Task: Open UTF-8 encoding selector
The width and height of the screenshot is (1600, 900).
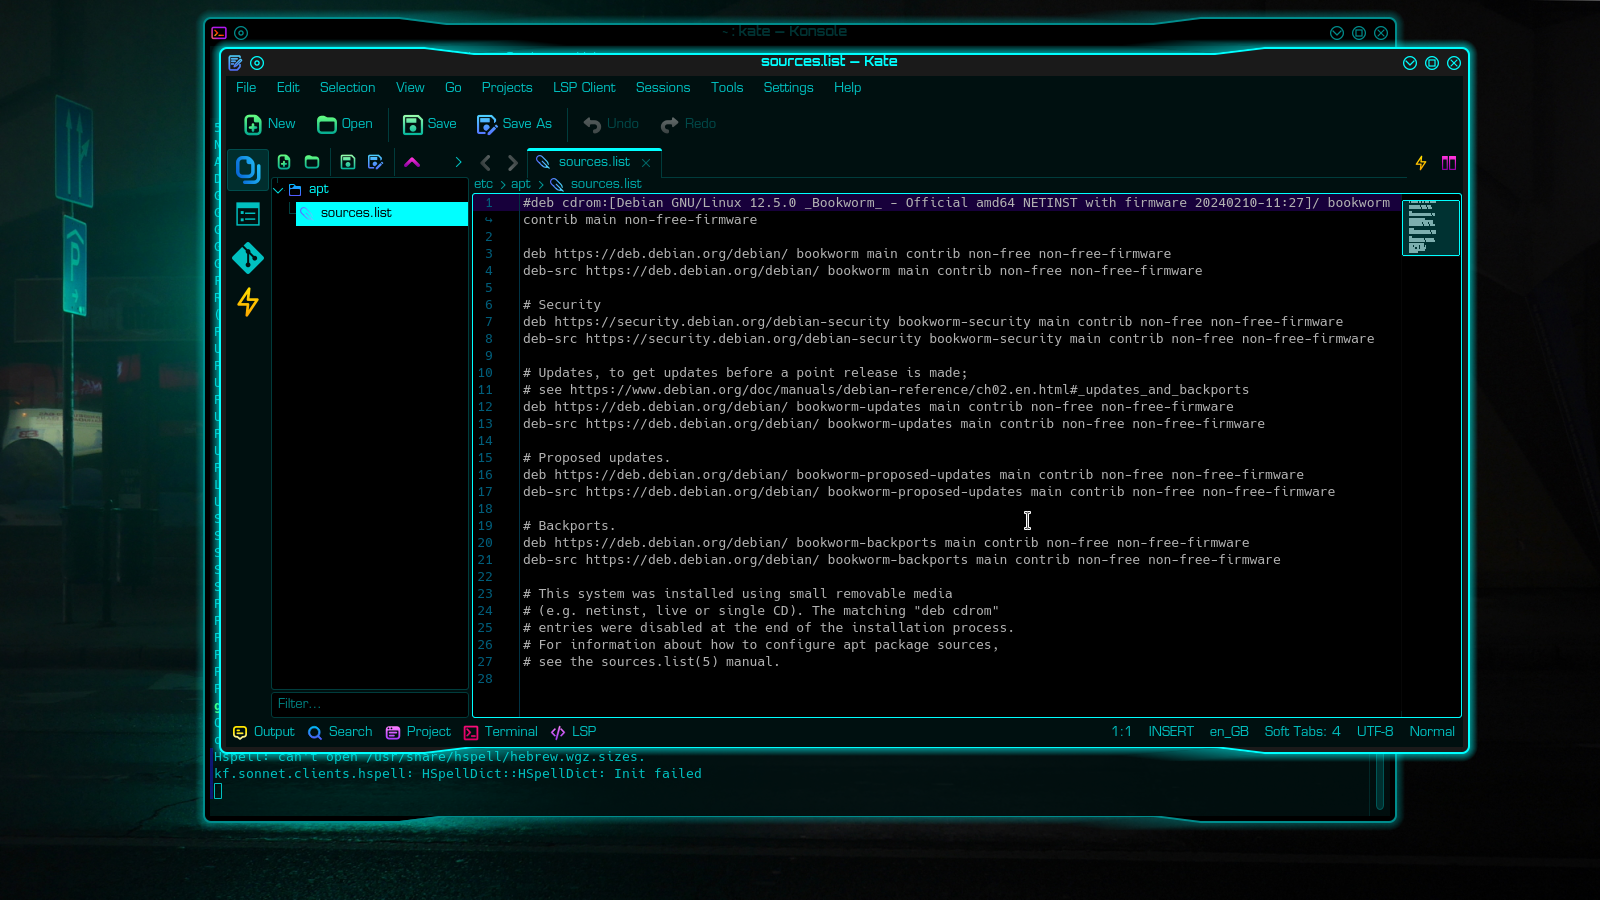Action: [1375, 732]
